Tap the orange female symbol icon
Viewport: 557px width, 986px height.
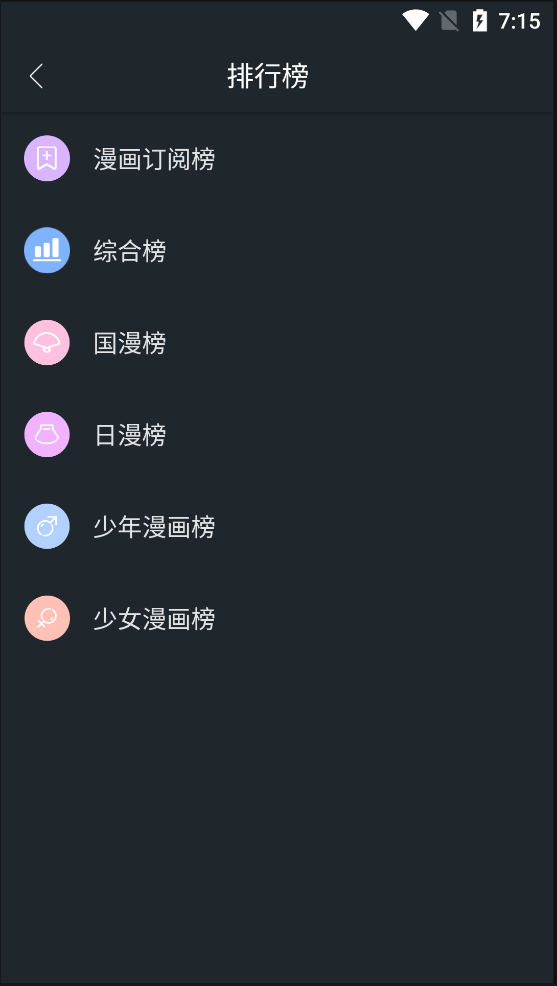[47, 618]
